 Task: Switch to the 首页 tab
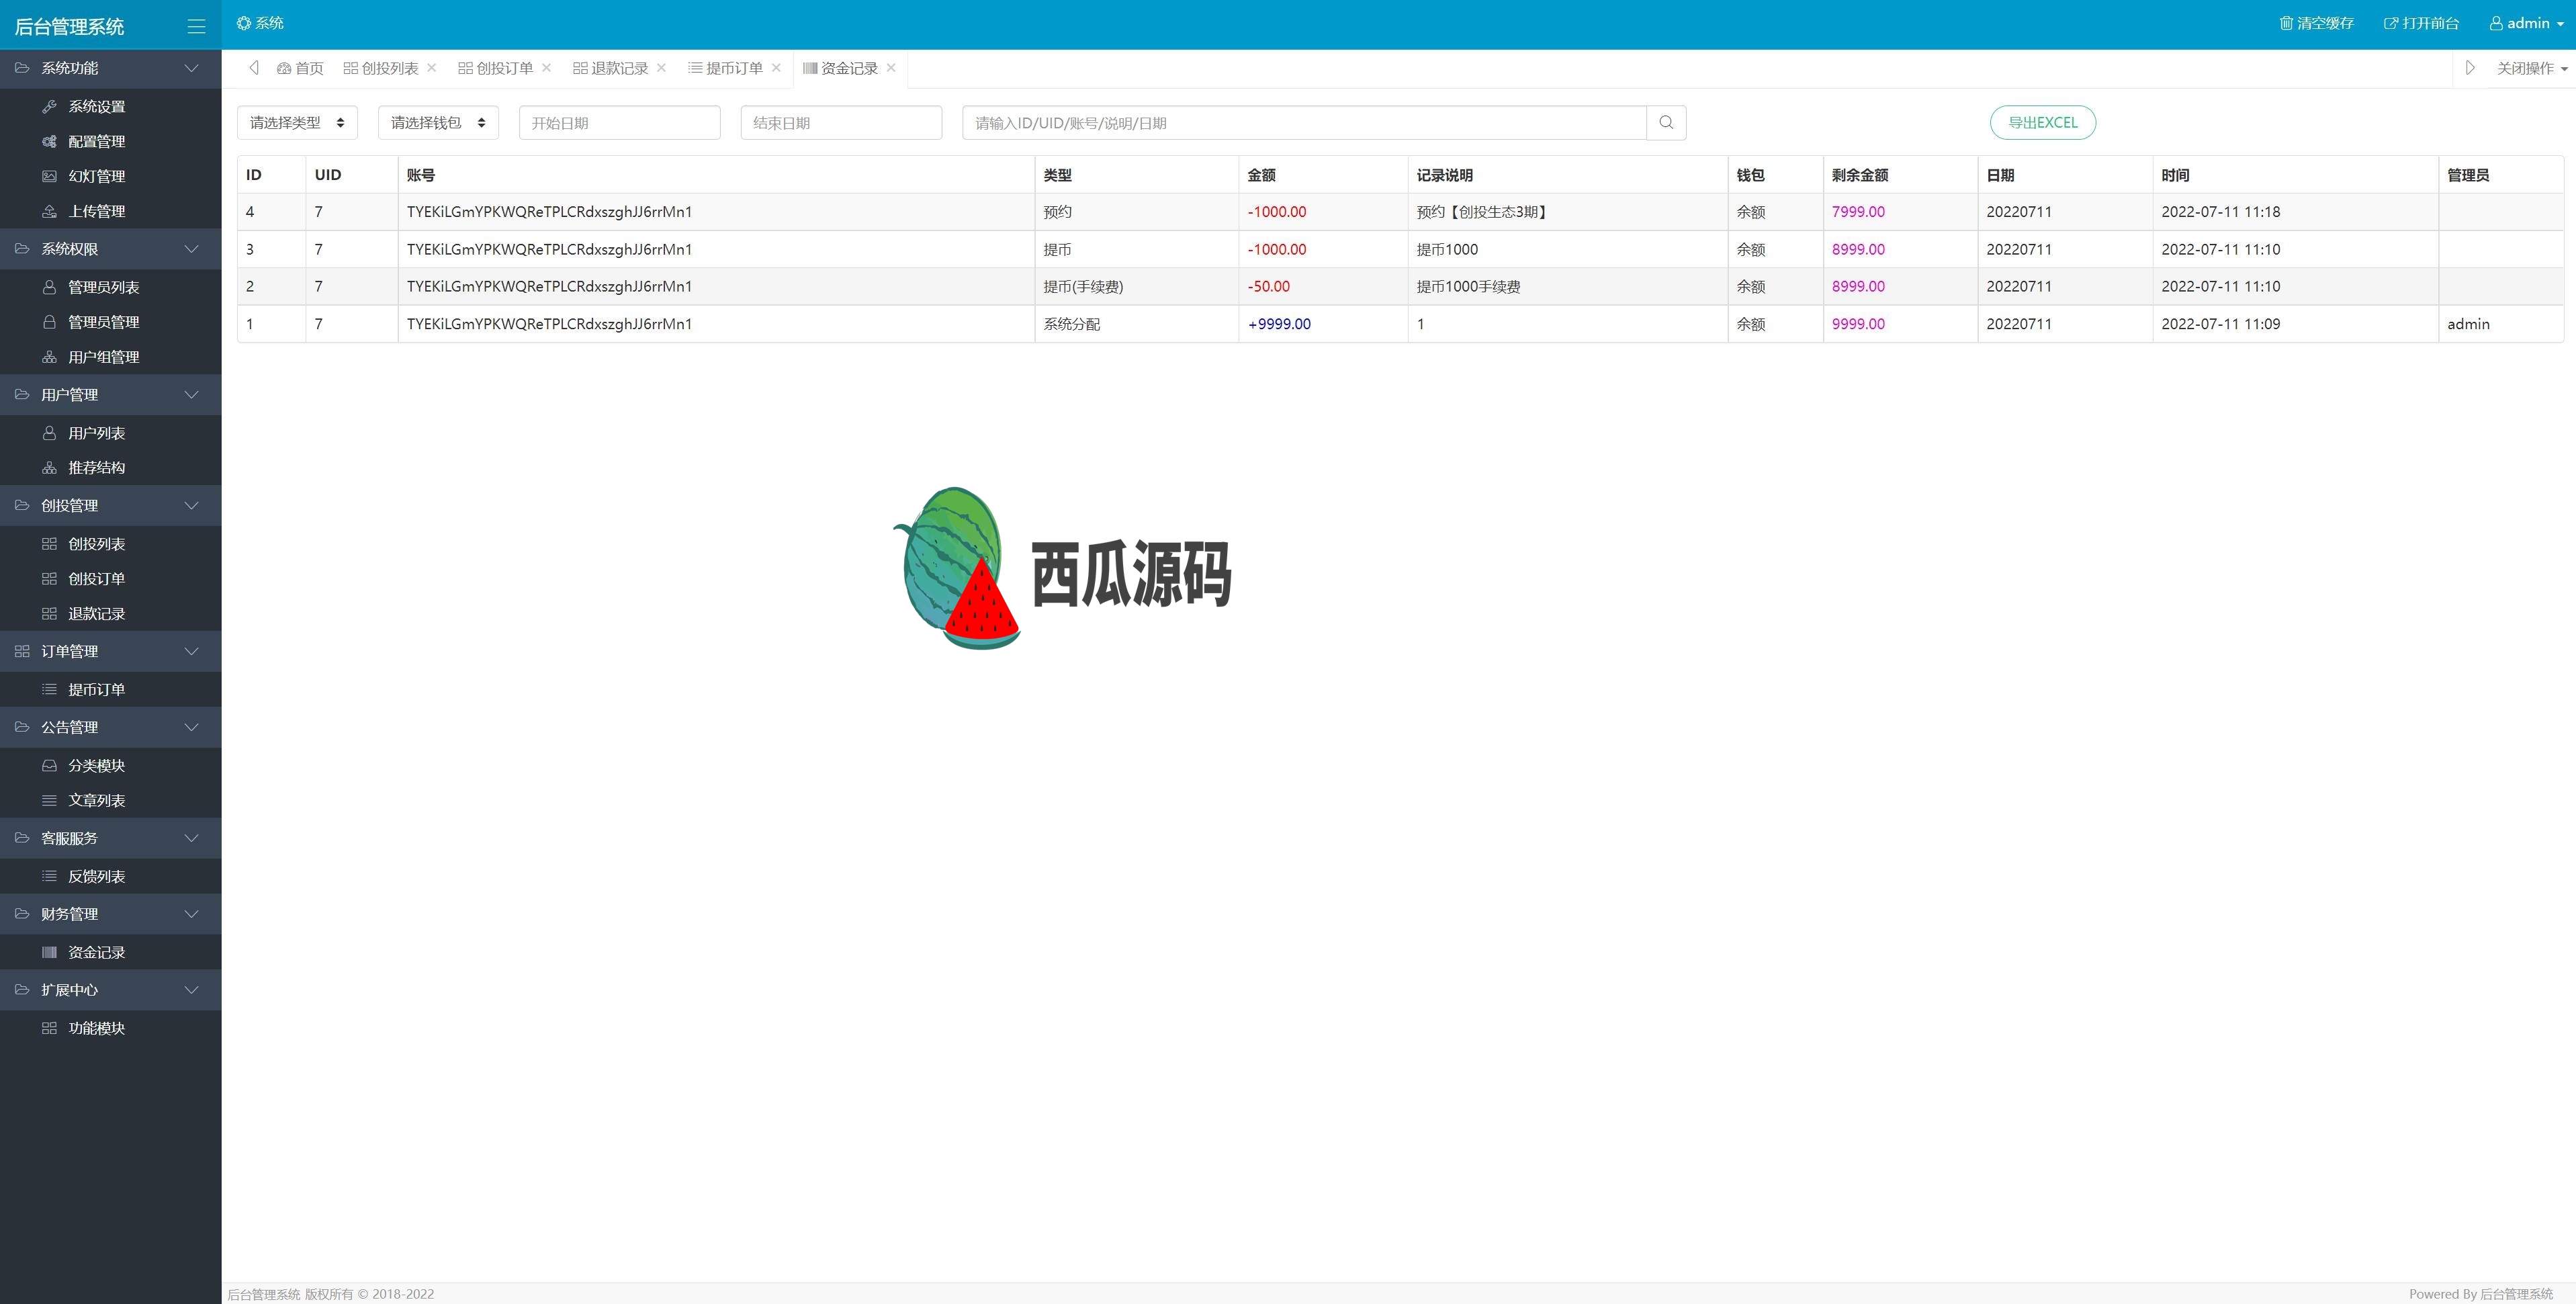[x=300, y=68]
